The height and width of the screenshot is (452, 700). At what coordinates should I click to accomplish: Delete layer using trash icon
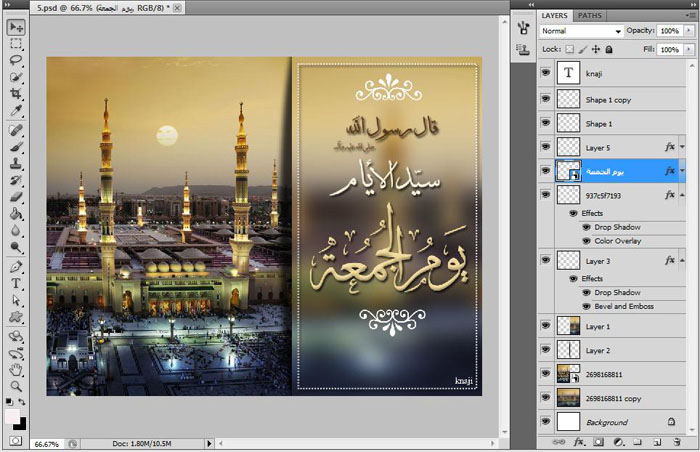[x=677, y=441]
